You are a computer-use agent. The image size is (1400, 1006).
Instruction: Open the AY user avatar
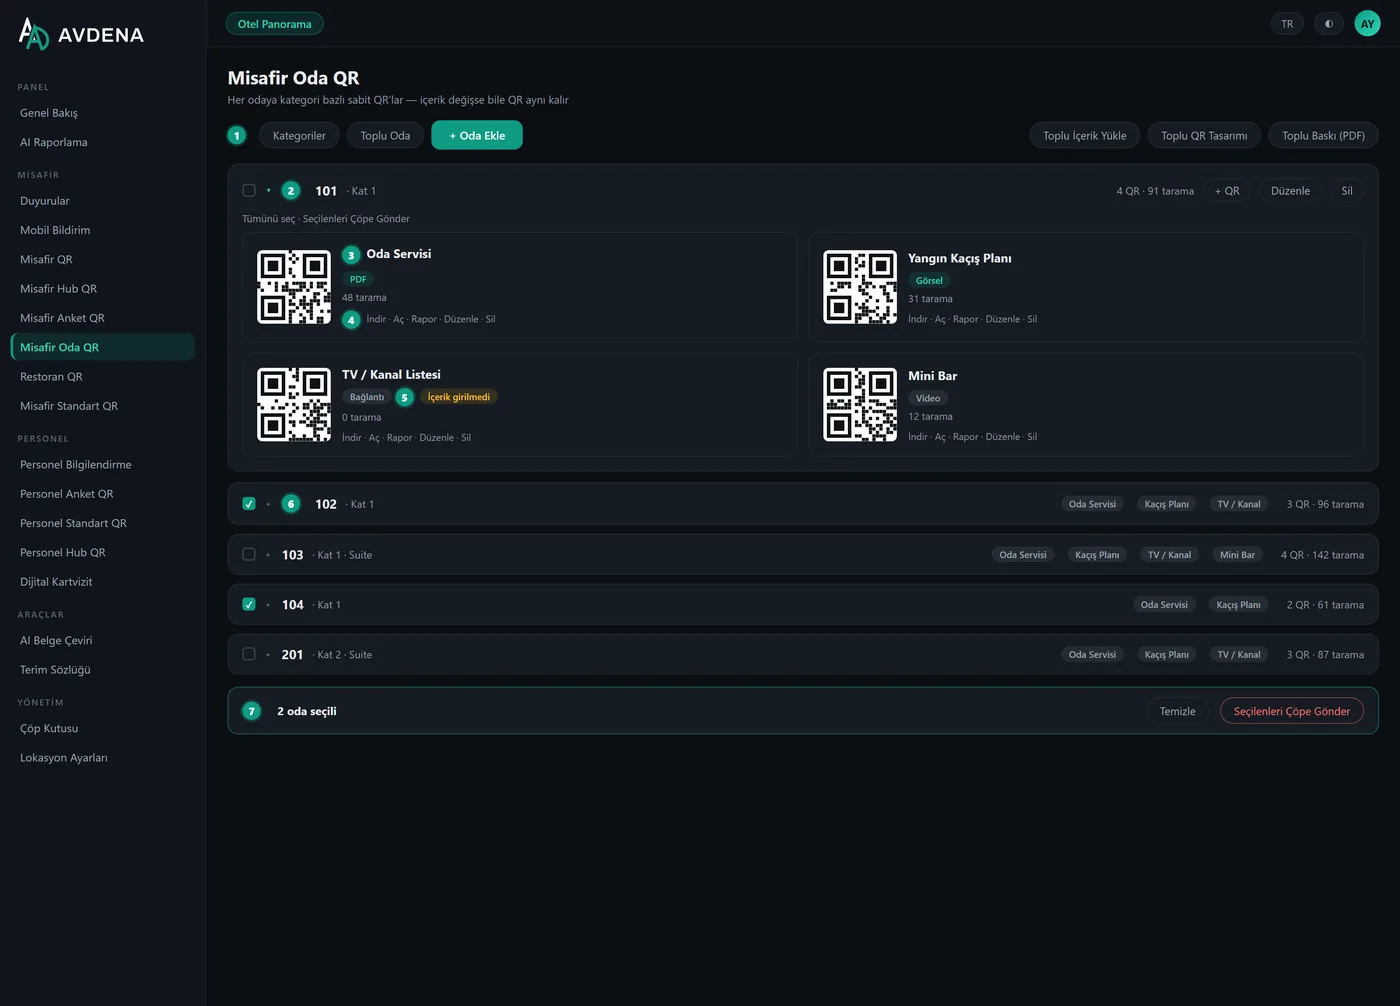click(1367, 24)
